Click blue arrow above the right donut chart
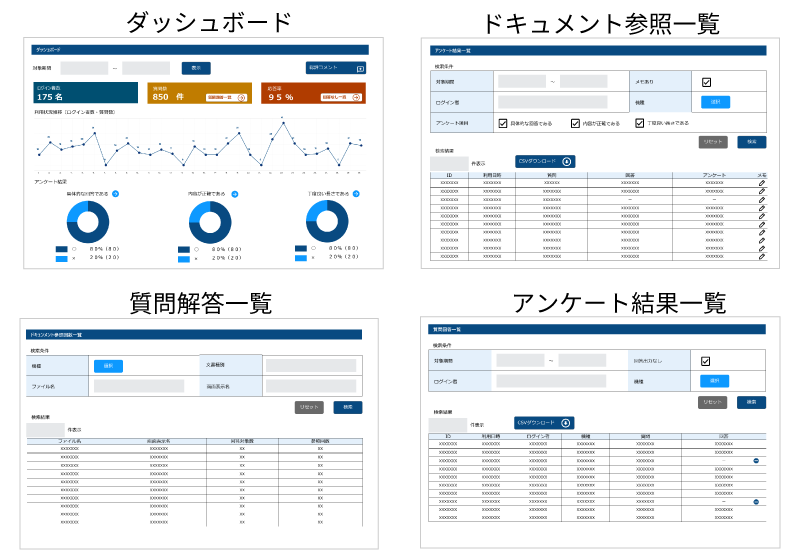 pyautogui.click(x=357, y=194)
